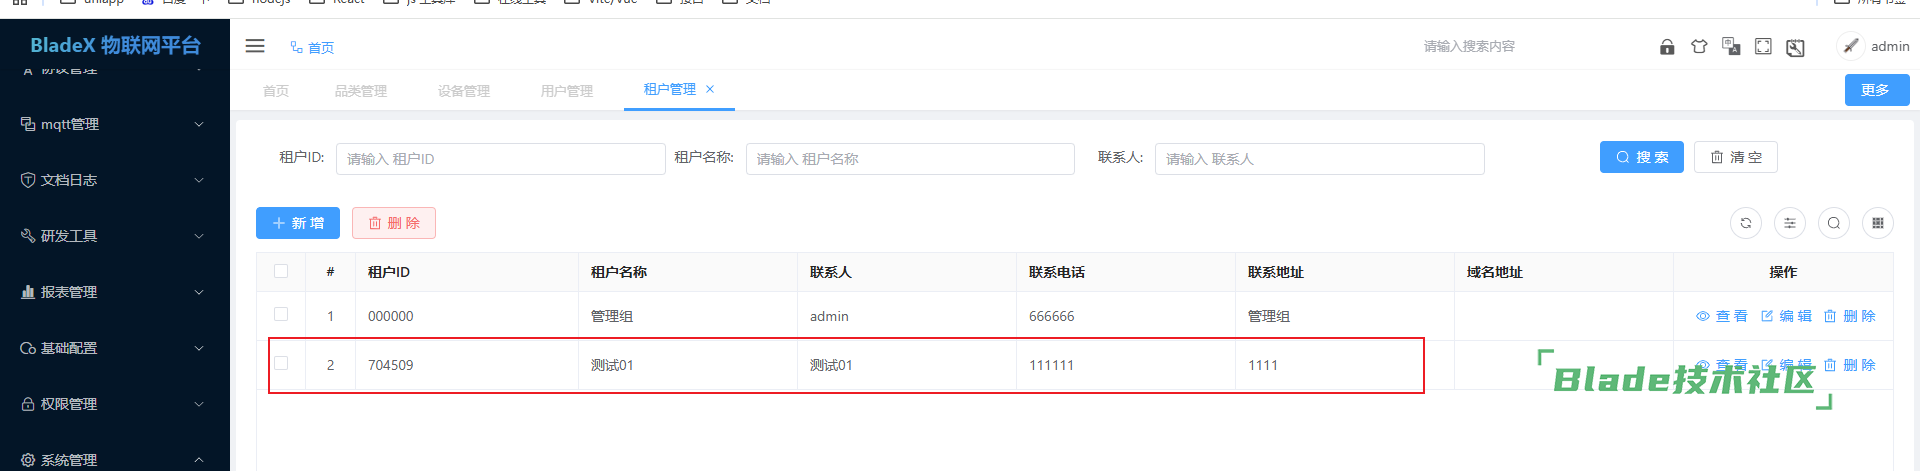The image size is (1920, 471).
Task: Open the column display settings icon
Action: pos(1790,223)
